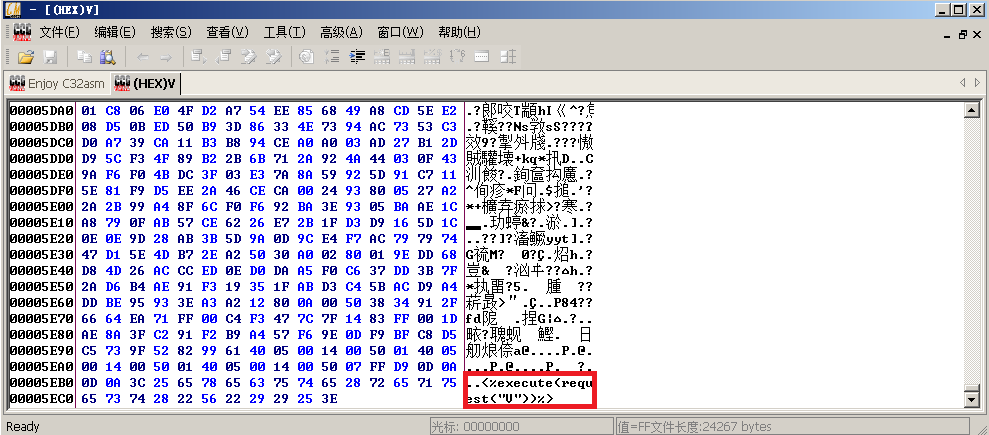
Task: Click offset 00005E00 in address column
Action: pyautogui.click(x=42, y=207)
